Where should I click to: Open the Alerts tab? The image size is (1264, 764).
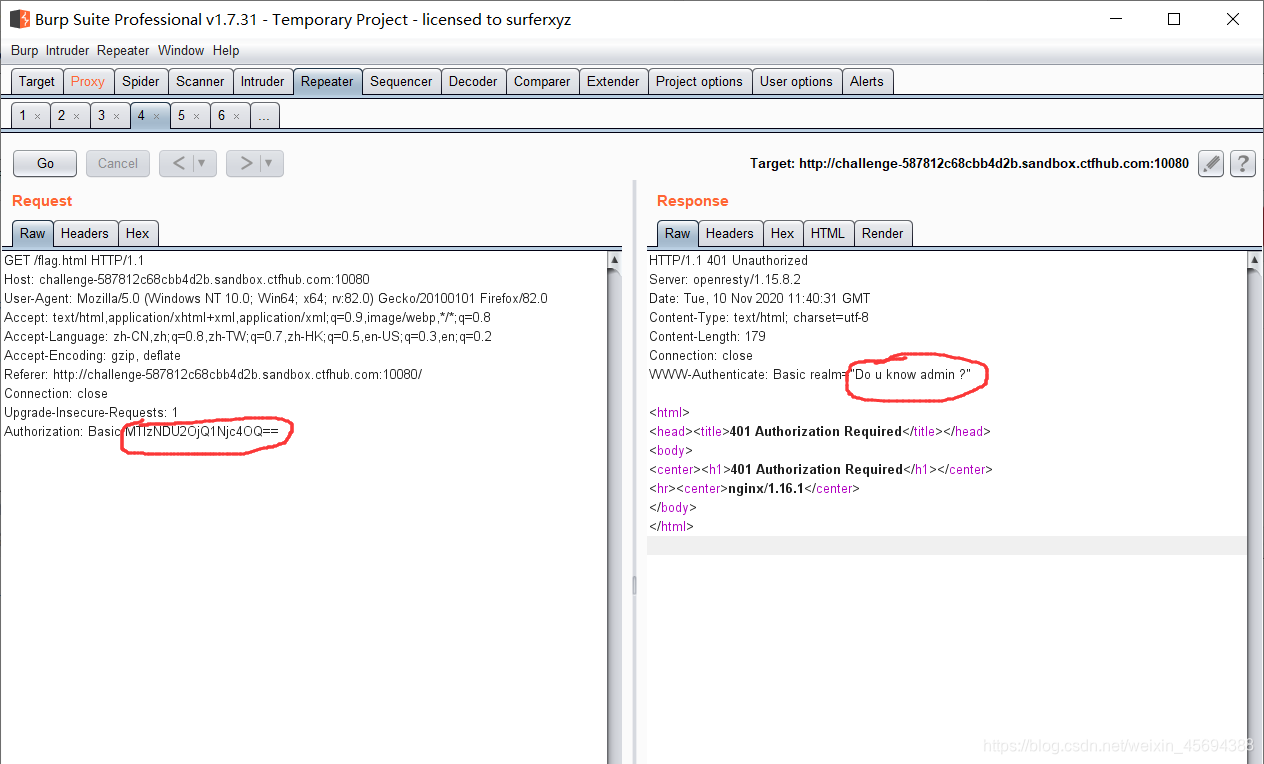click(867, 82)
